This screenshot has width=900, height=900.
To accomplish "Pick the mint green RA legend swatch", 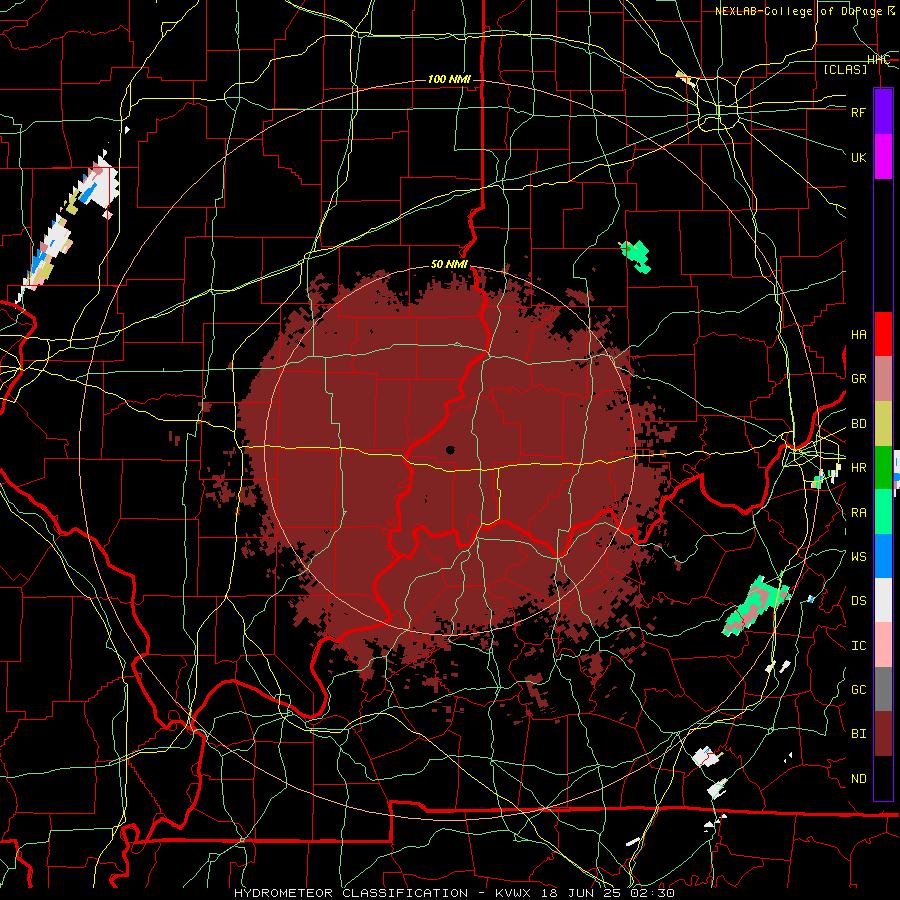I will coord(883,512).
